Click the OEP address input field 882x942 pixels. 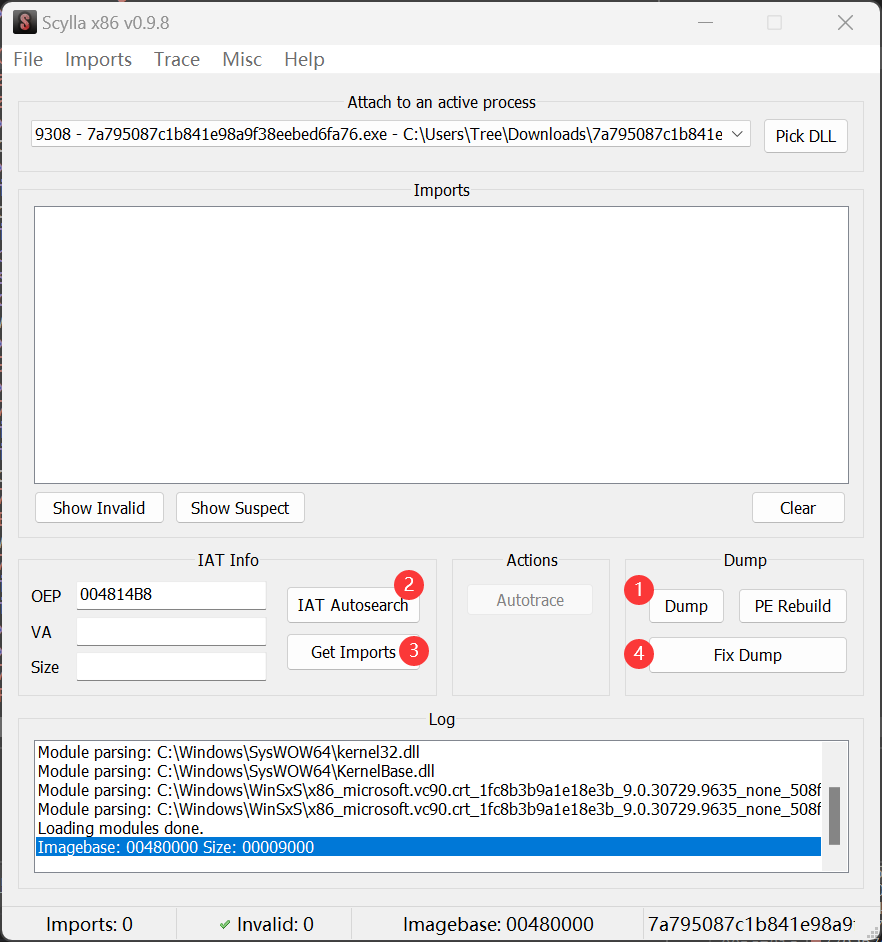[171, 596]
